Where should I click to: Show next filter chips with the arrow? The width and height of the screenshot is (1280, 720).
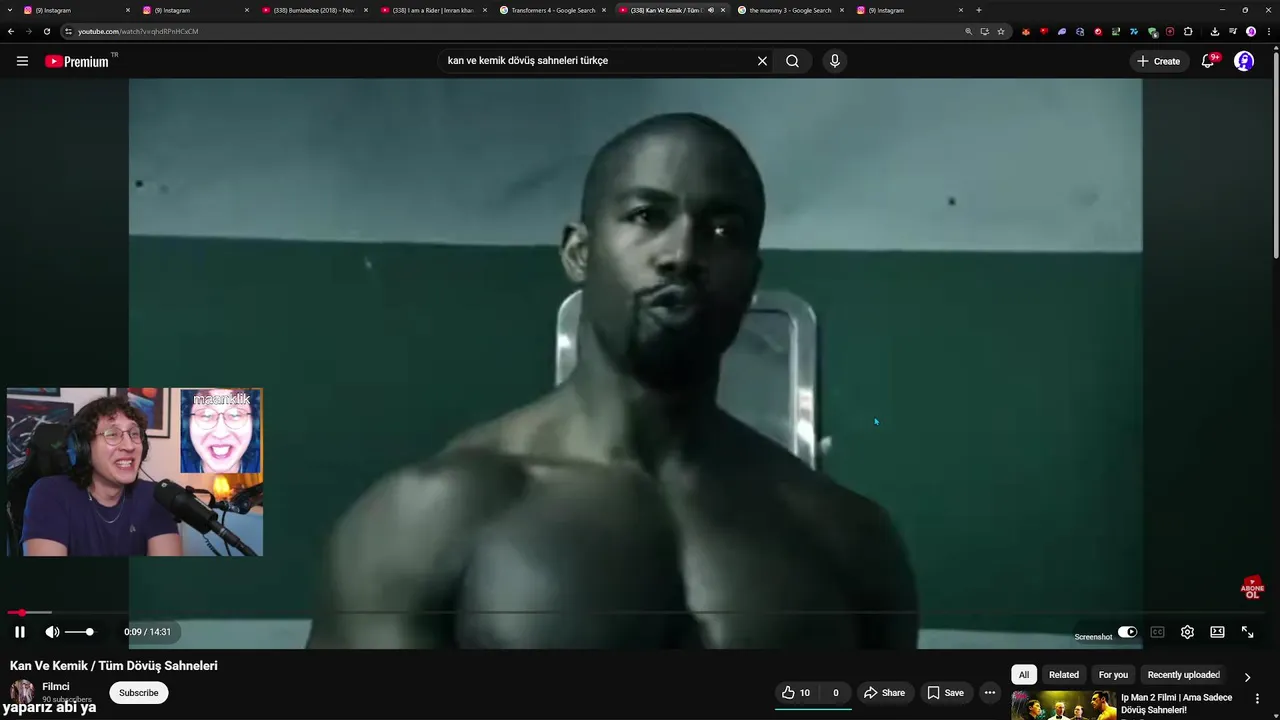point(1247,677)
